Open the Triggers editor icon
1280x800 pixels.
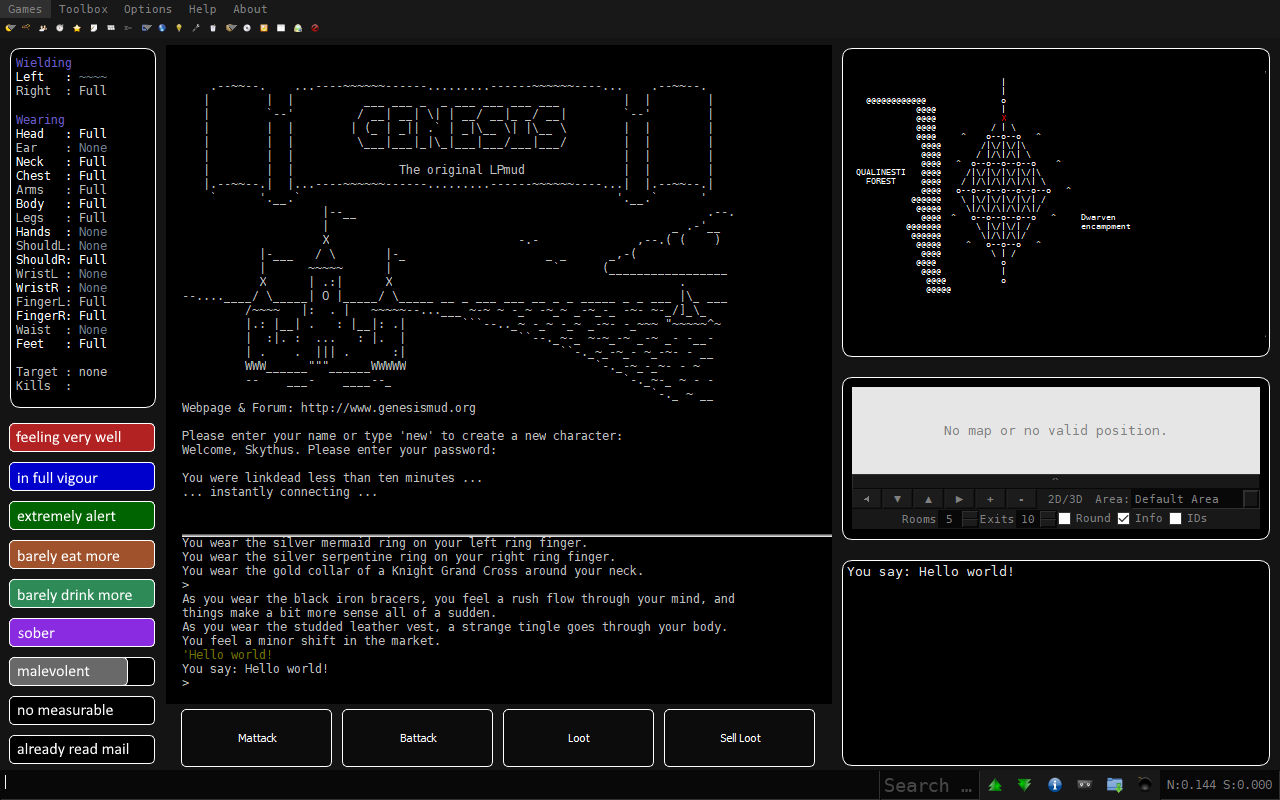tap(26, 28)
